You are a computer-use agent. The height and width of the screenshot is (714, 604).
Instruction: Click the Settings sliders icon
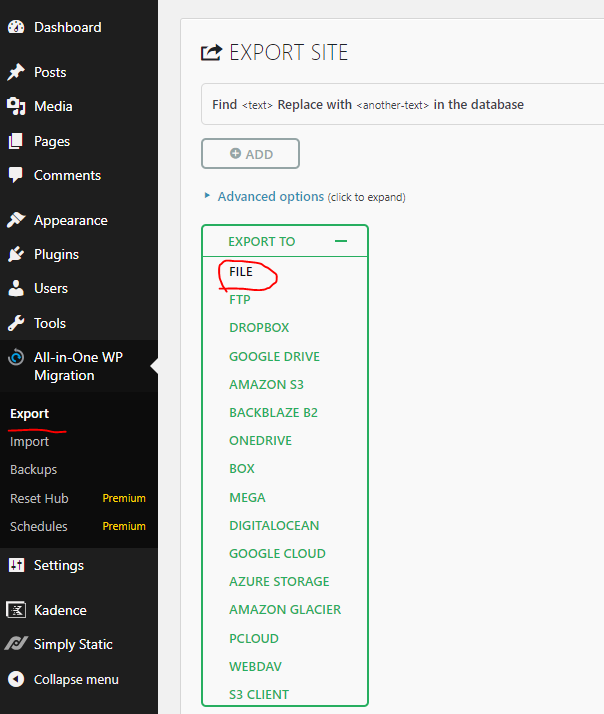[16, 565]
